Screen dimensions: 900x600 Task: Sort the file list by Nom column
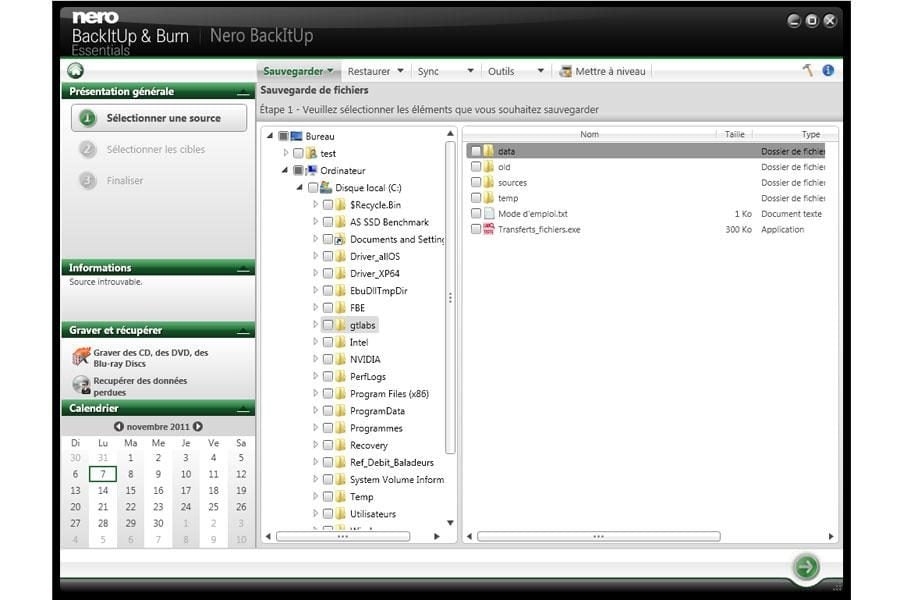[589, 134]
